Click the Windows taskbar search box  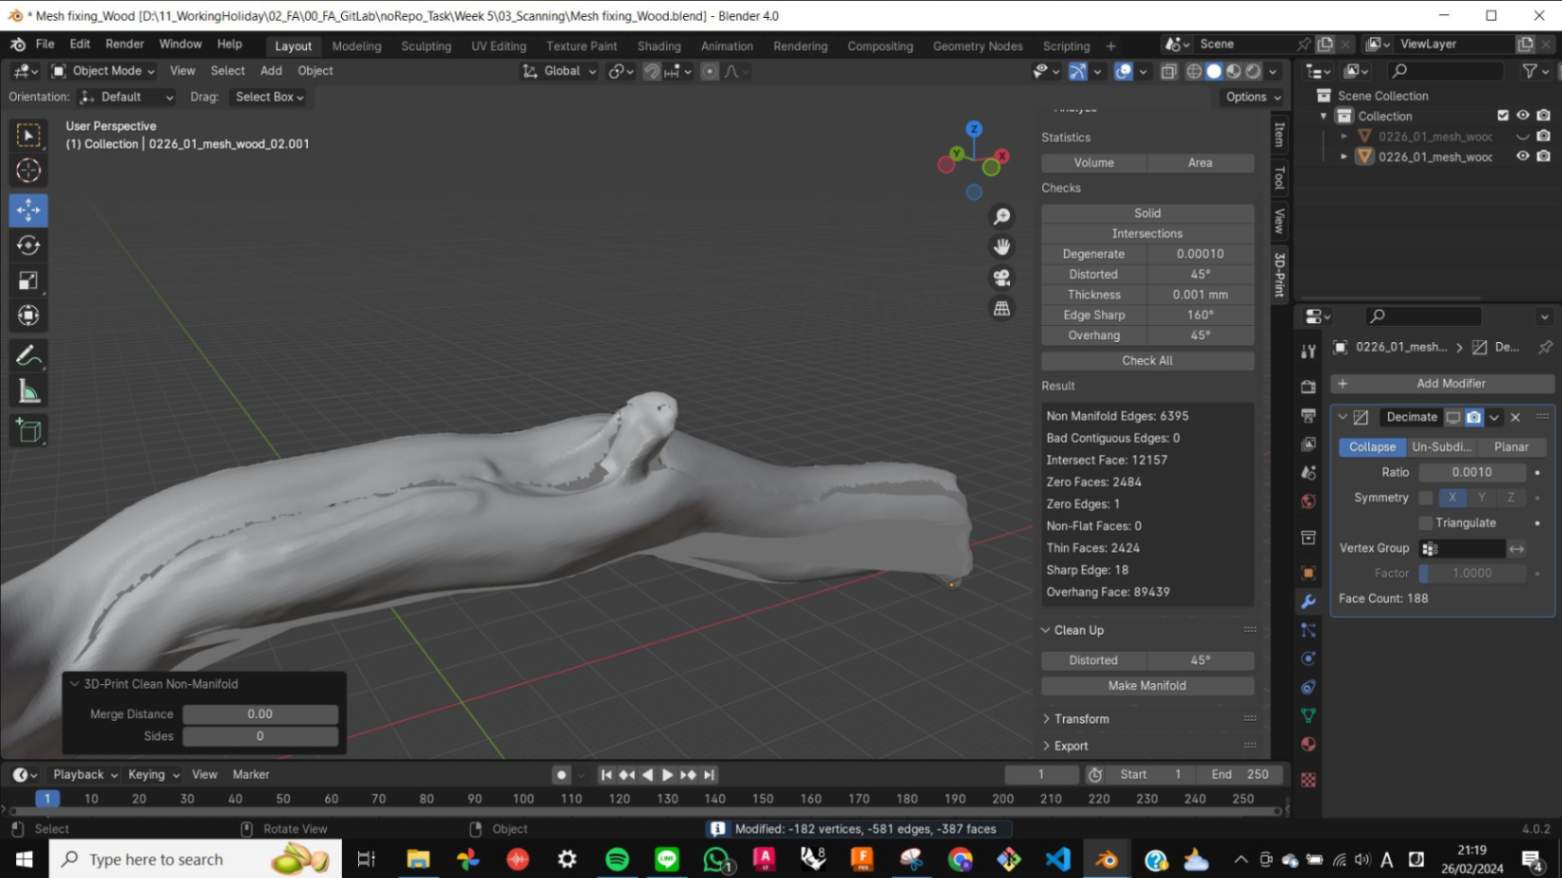click(195, 859)
